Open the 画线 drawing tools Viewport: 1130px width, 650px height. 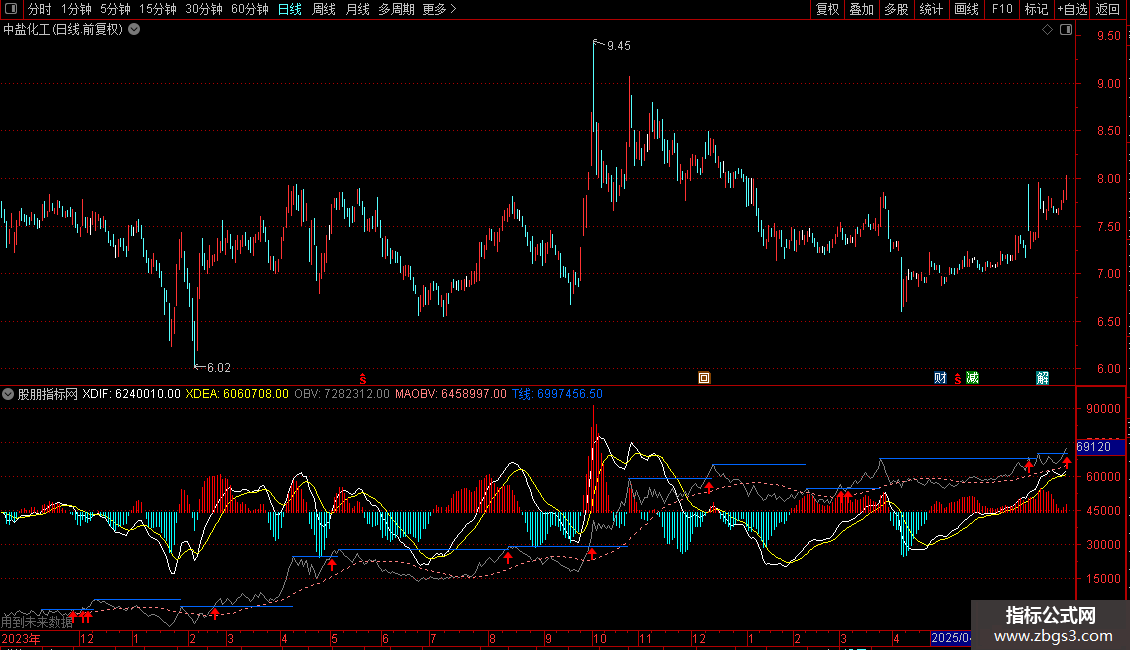[x=966, y=9]
